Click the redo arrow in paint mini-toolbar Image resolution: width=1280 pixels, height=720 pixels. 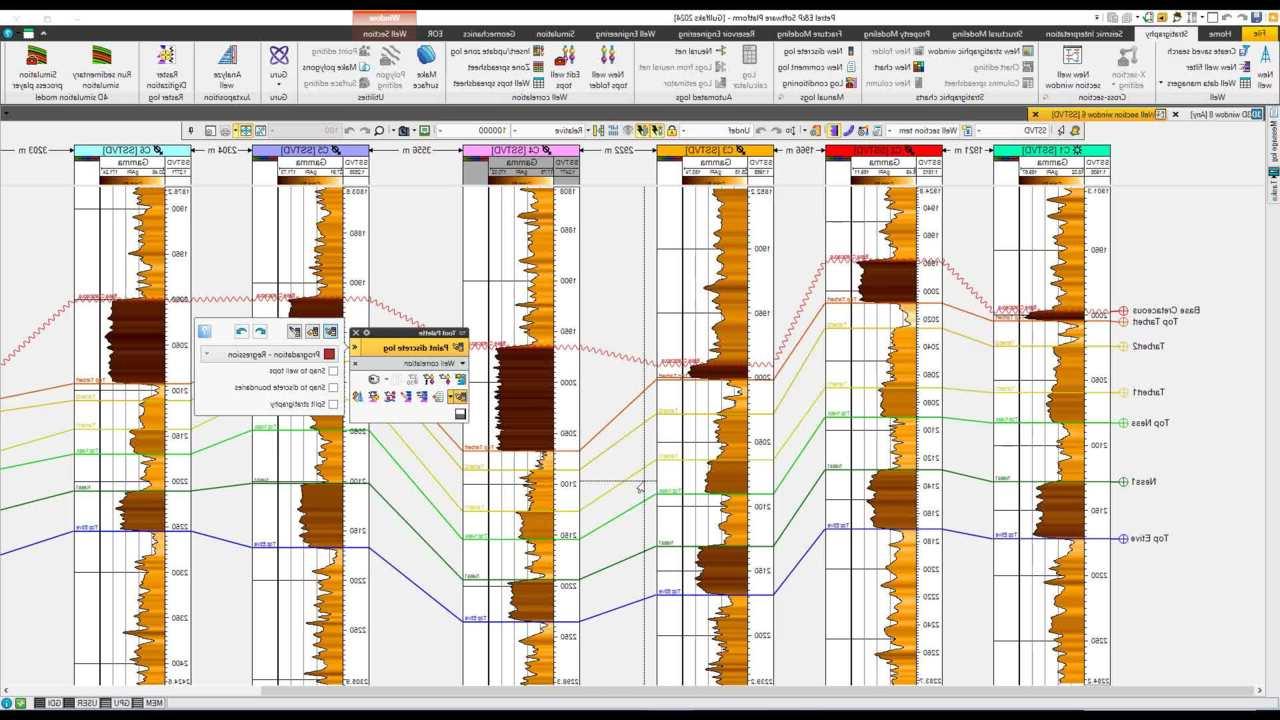click(x=241, y=331)
